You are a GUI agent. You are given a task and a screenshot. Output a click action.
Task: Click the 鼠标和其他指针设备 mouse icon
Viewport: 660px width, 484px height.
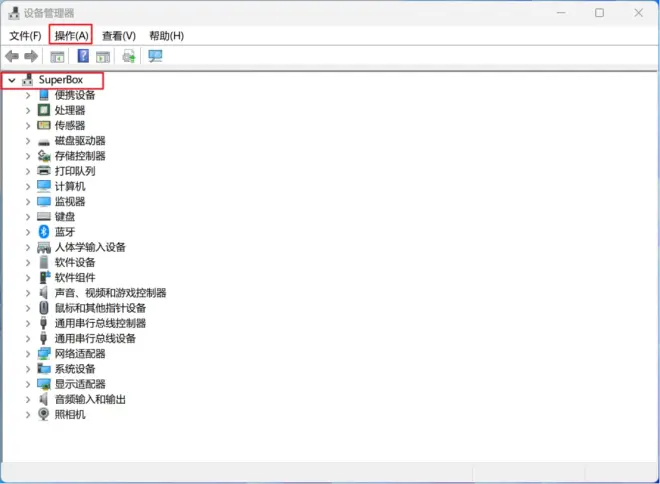pyautogui.click(x=44, y=308)
